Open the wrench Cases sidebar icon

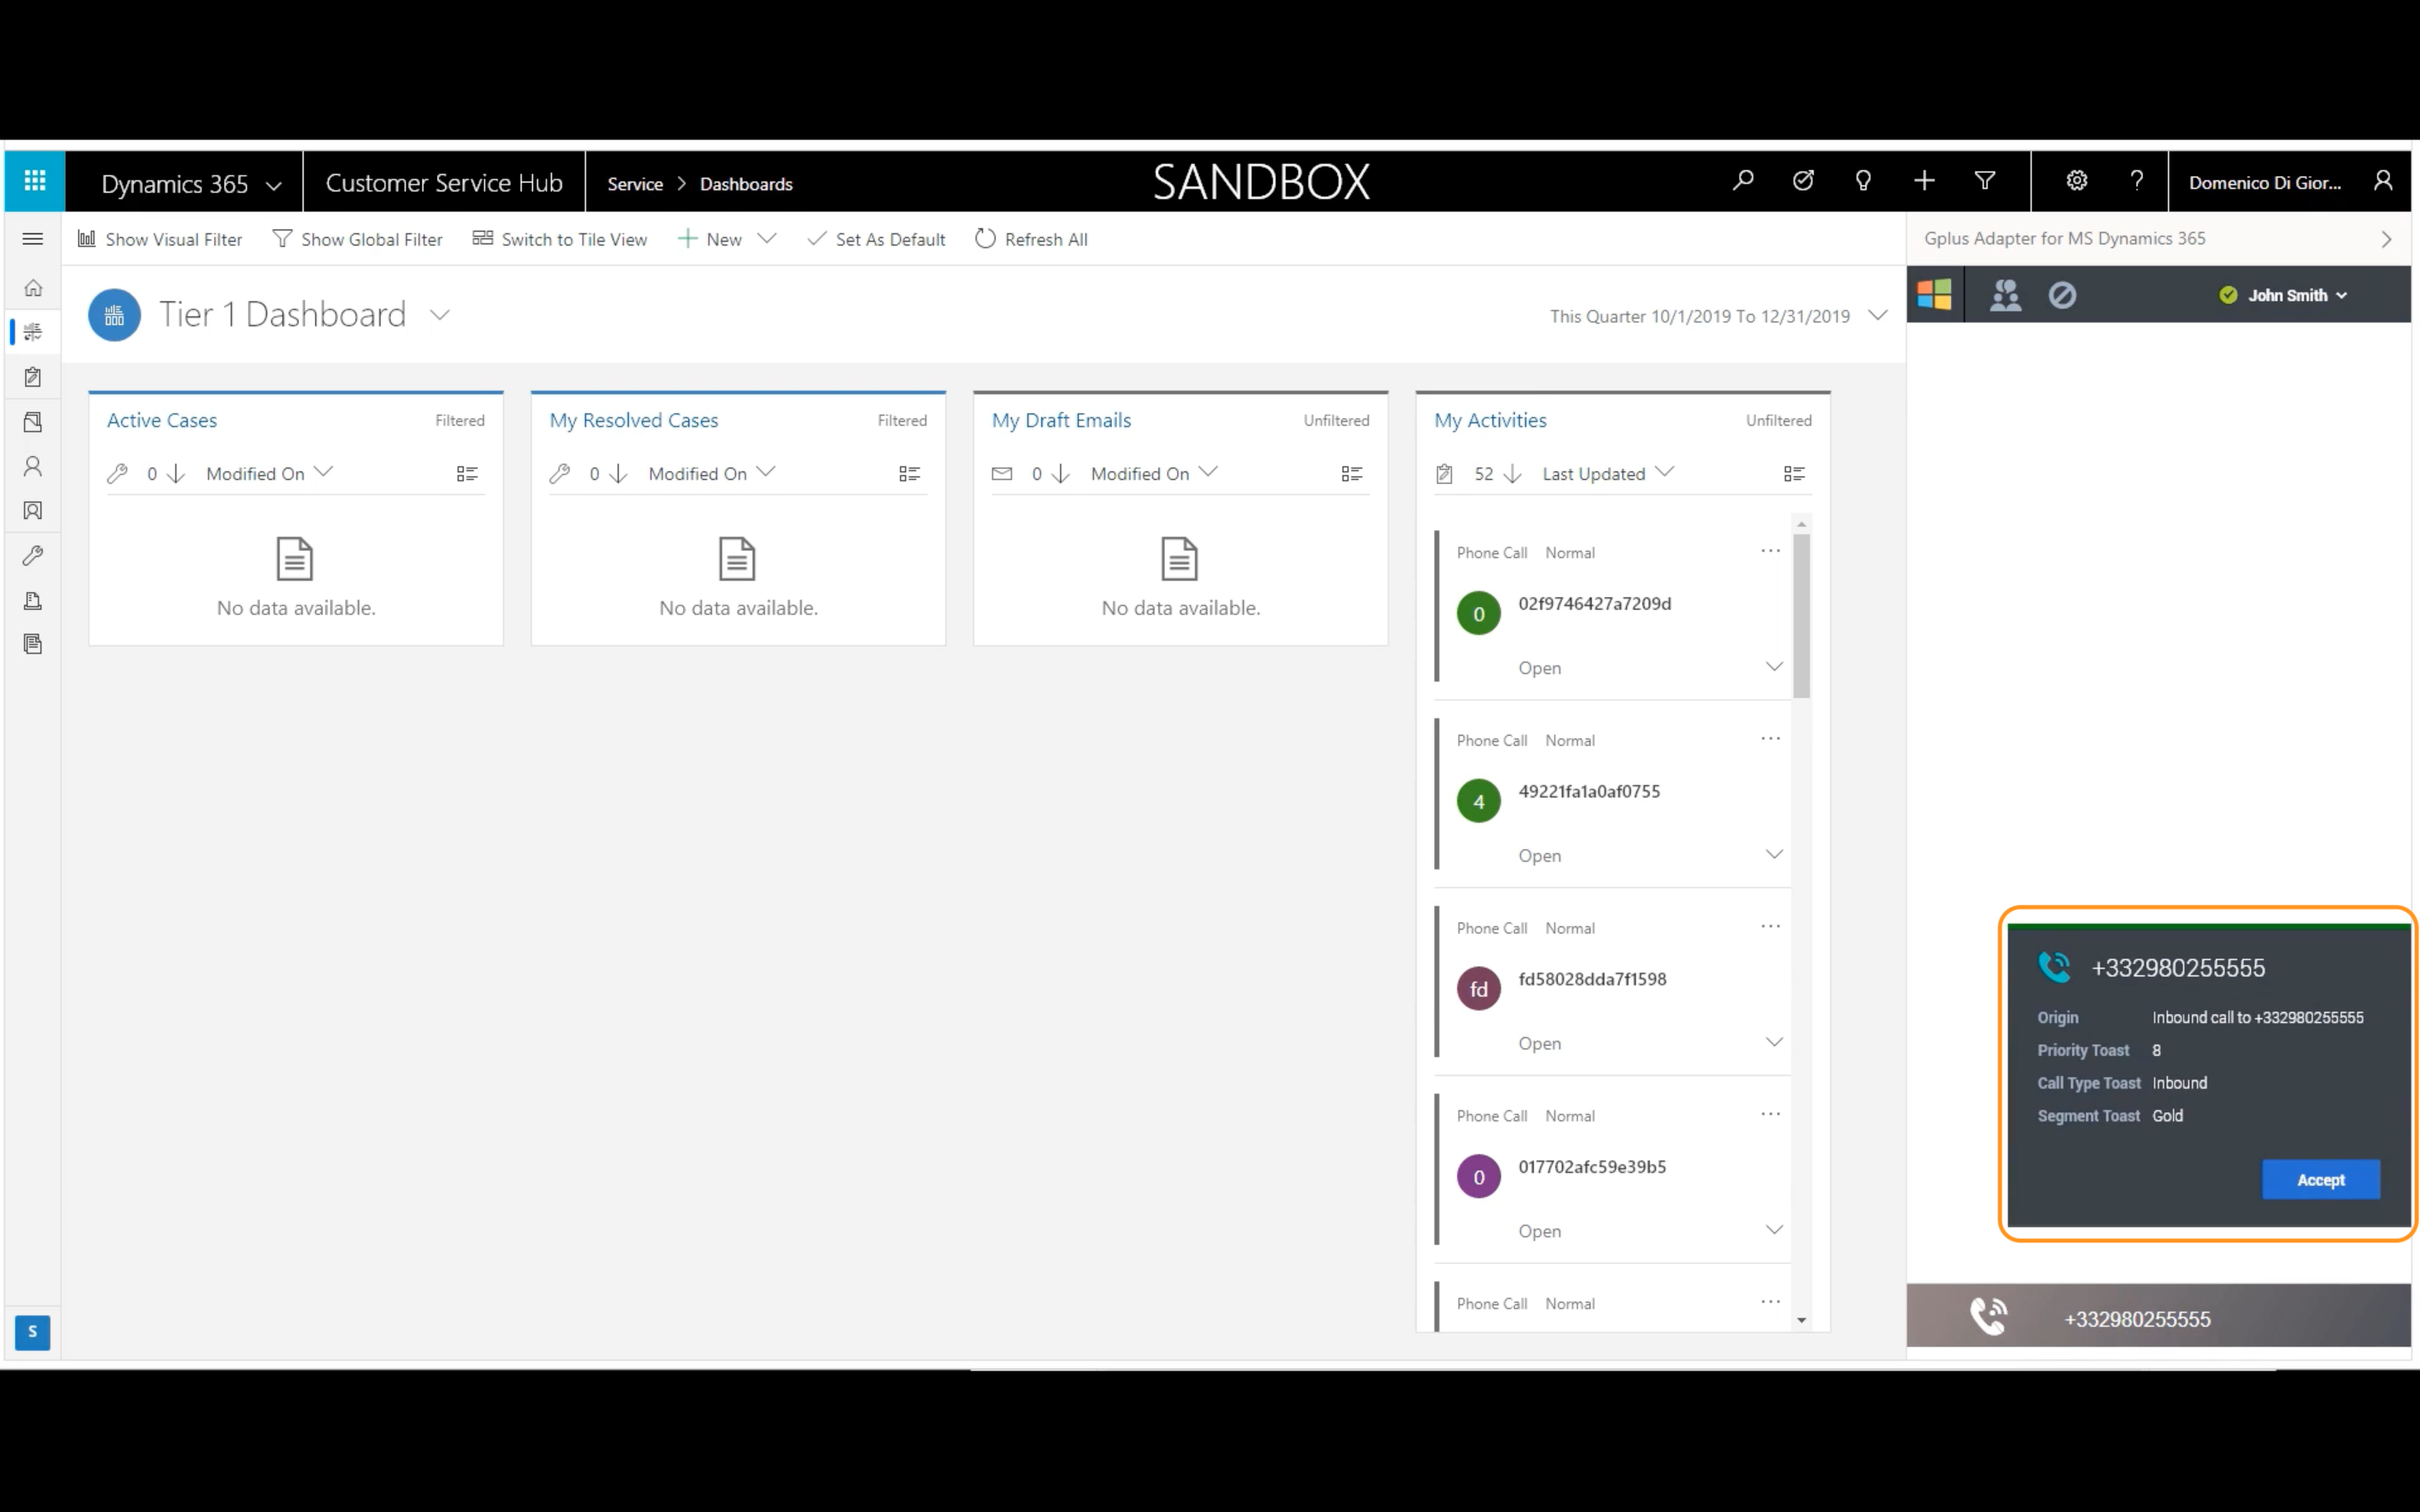pos(33,556)
